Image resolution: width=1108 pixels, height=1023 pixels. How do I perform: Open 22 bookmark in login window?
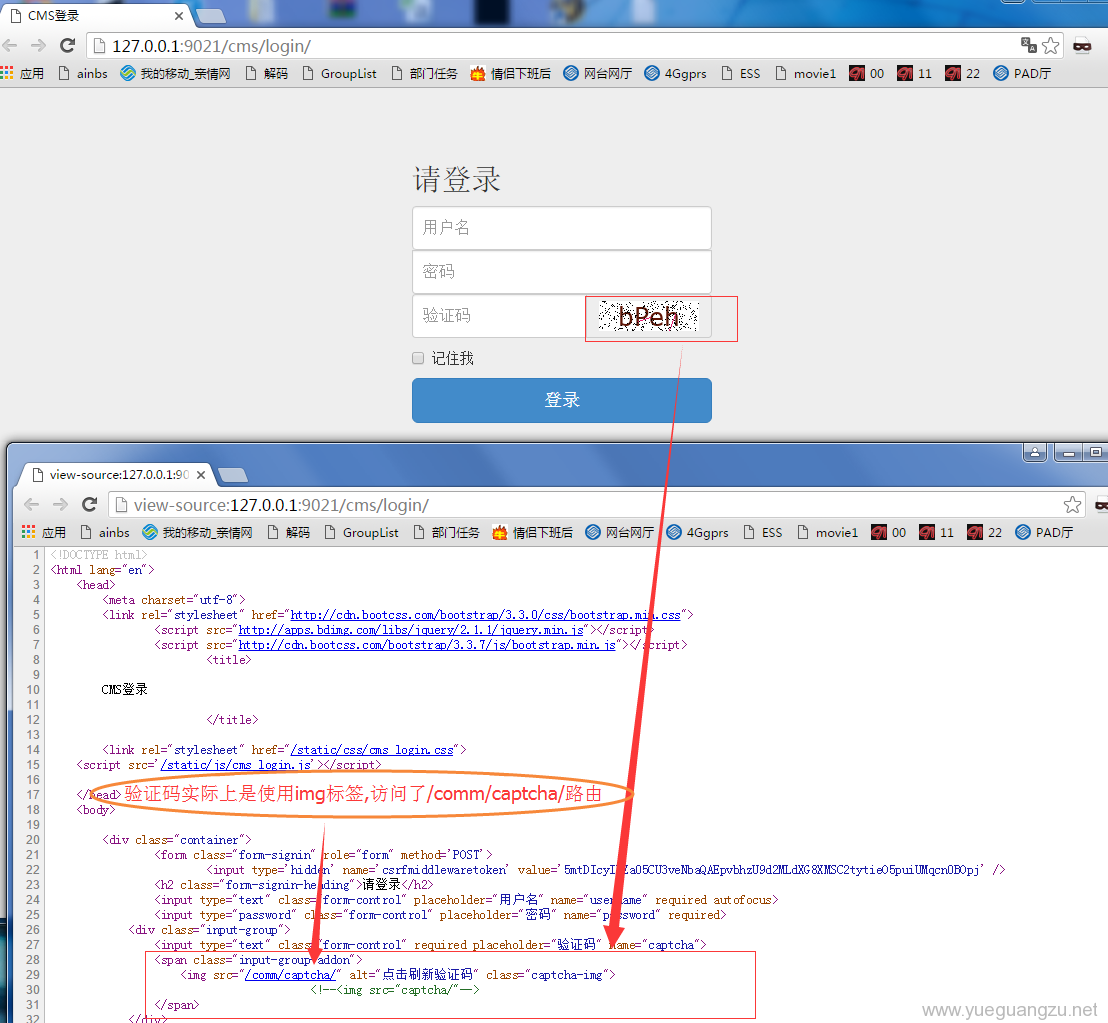962,73
